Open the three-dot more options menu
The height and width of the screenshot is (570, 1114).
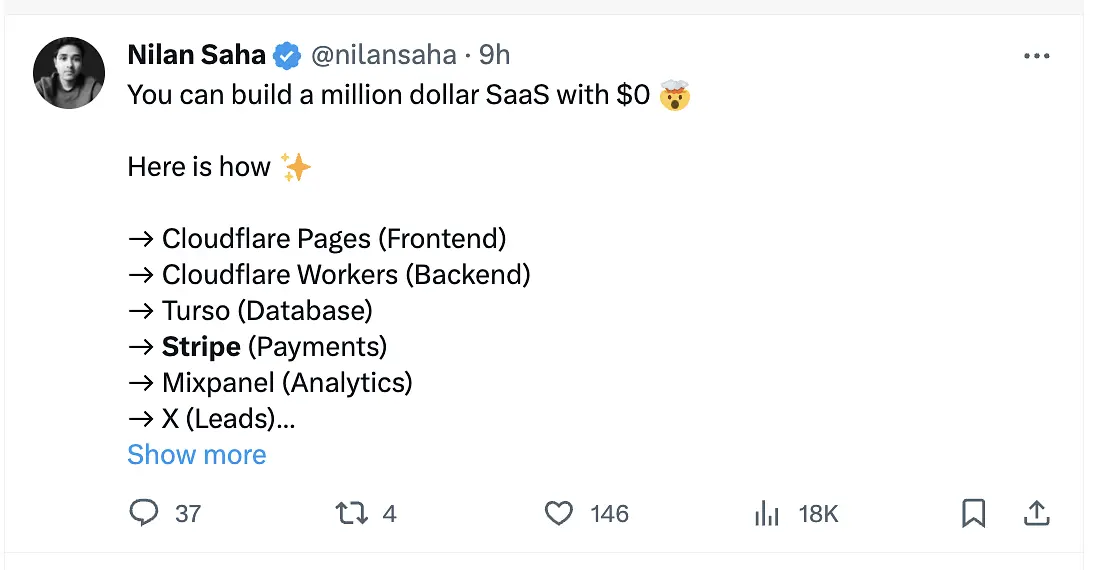coord(1037,56)
